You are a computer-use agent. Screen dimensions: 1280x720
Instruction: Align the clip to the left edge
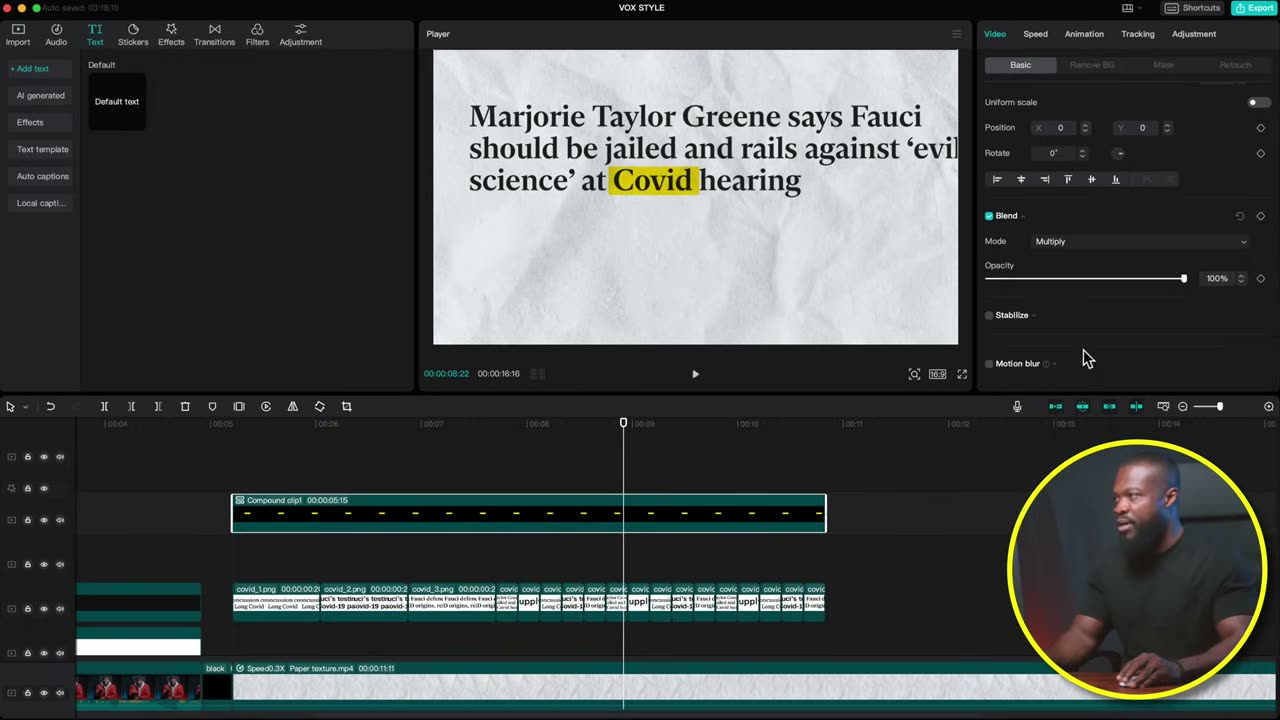coord(997,180)
